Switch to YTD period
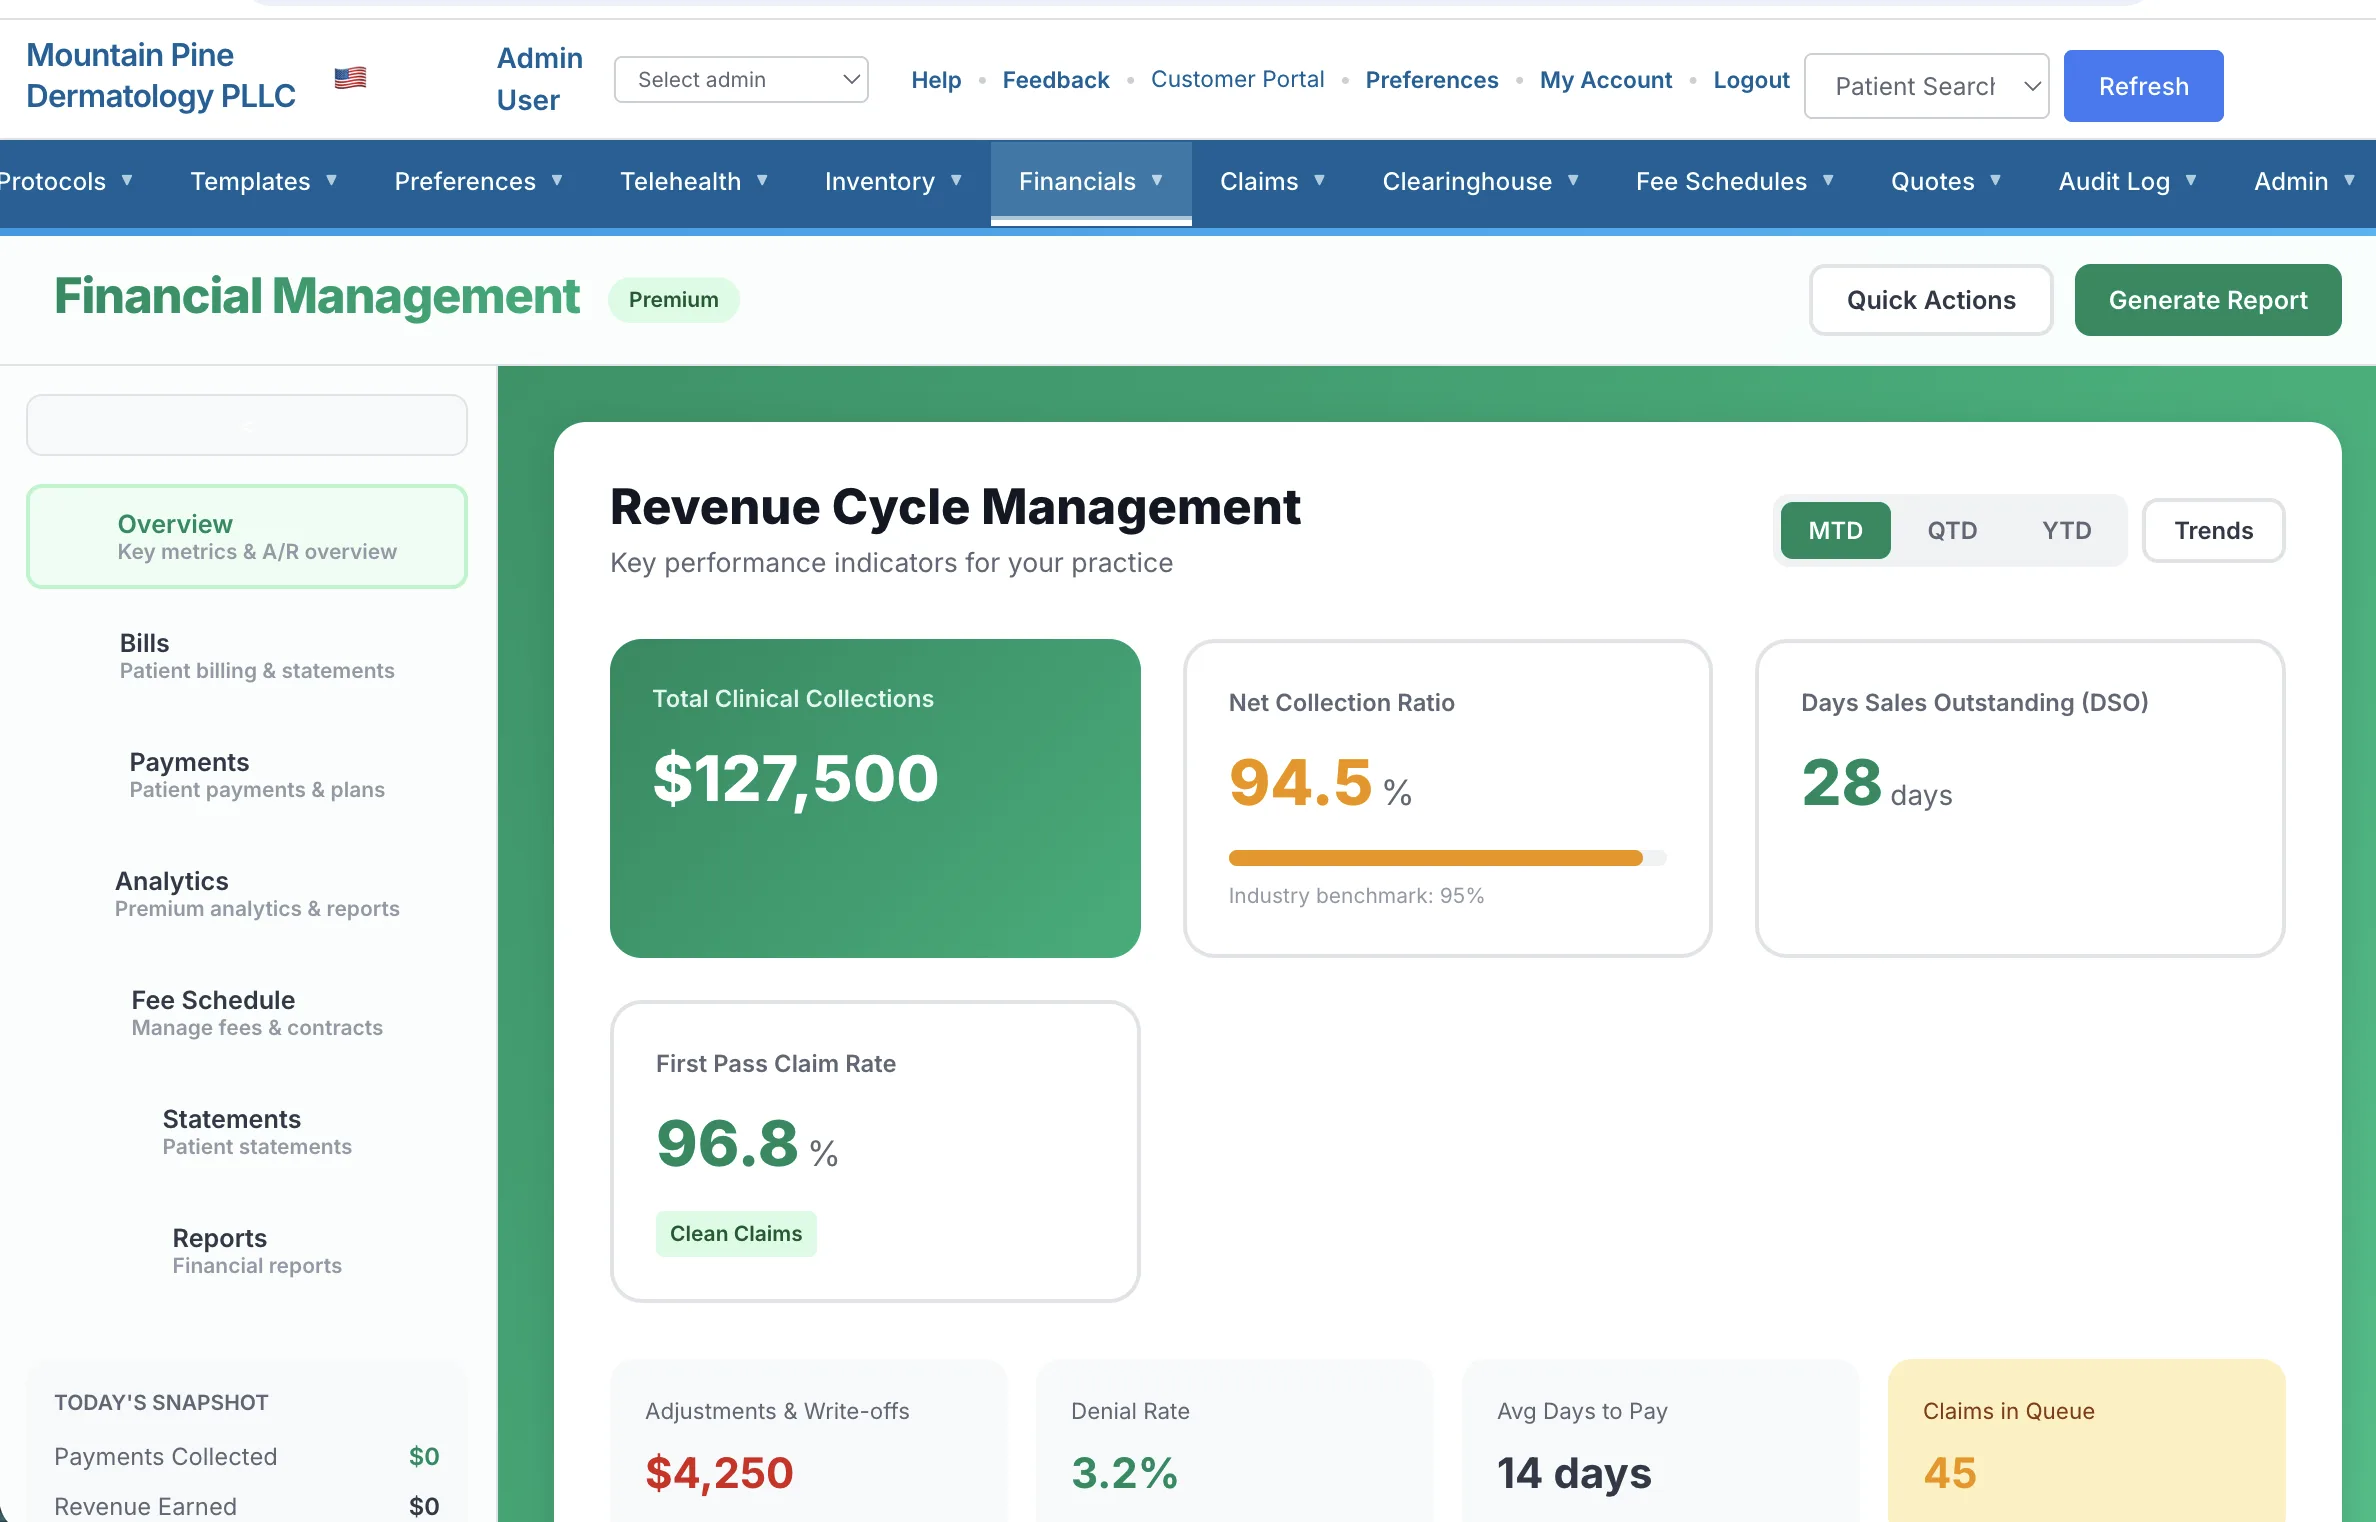The image size is (2376, 1522). tap(2066, 530)
